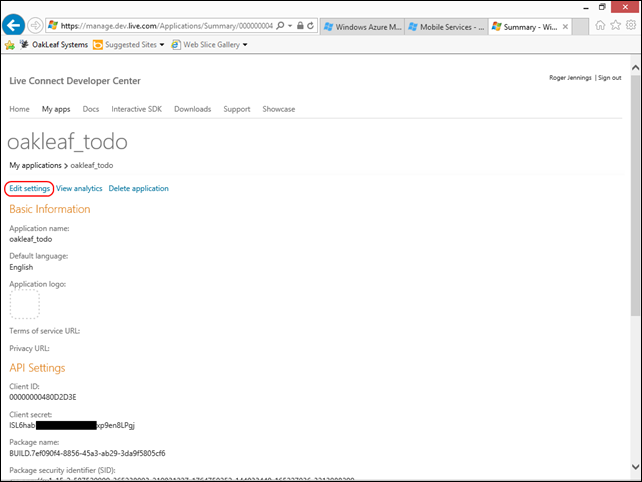Image resolution: width=642 pixels, height=482 pixels.
Task: Click the empty application logo placeholder
Action: [x=25, y=304]
